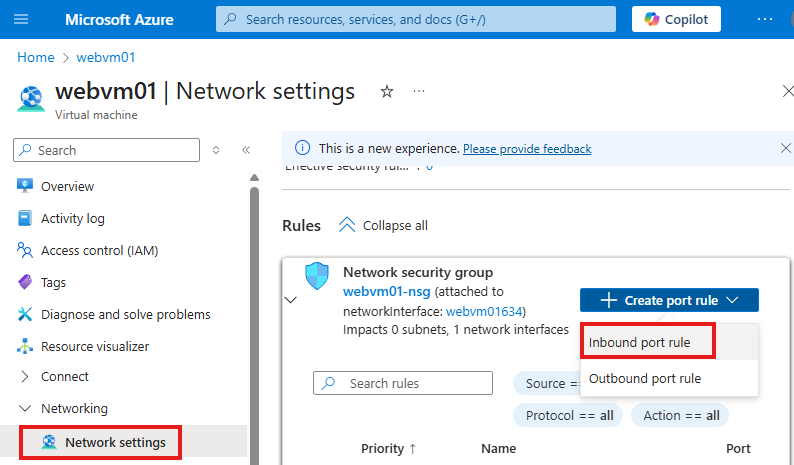This screenshot has height=465, width=794.
Task: Collapse the Network security group section
Action: (291, 300)
